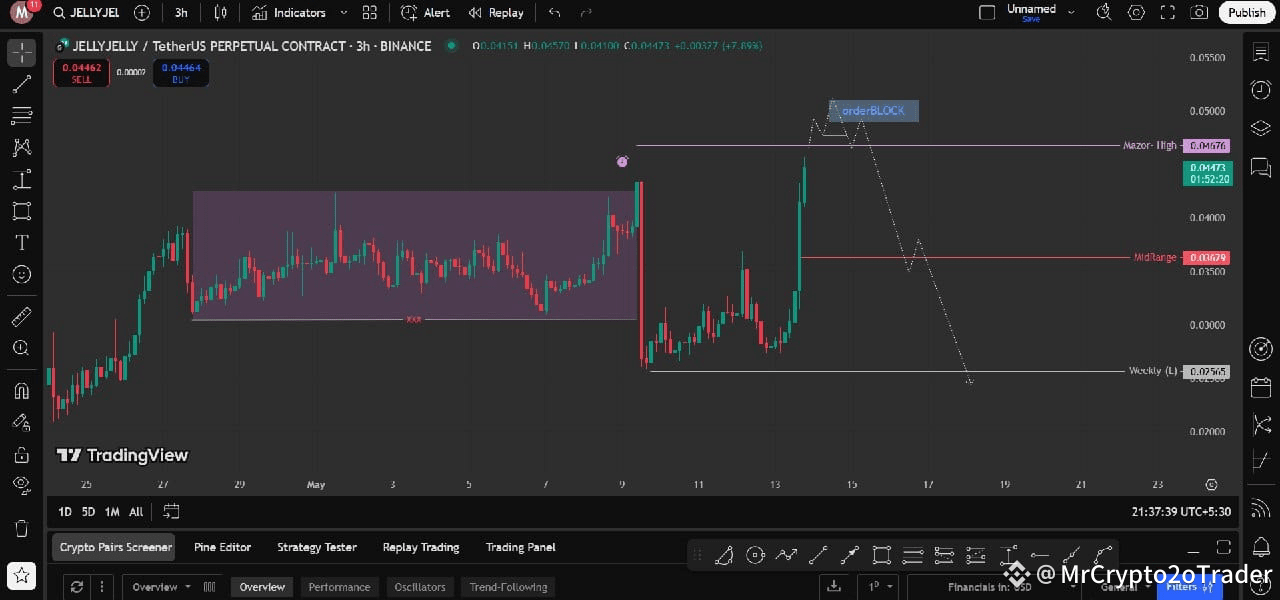Viewport: 1280px width, 600px height.
Task: Change the 3h time interval
Action: pos(181,13)
